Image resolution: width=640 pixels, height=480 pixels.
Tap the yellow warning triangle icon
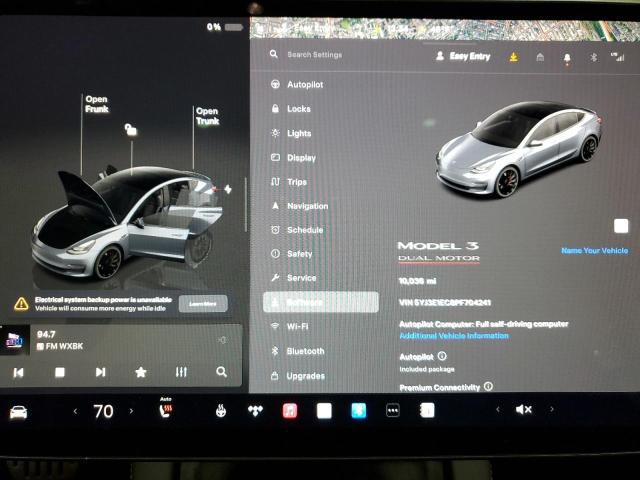coord(21,304)
